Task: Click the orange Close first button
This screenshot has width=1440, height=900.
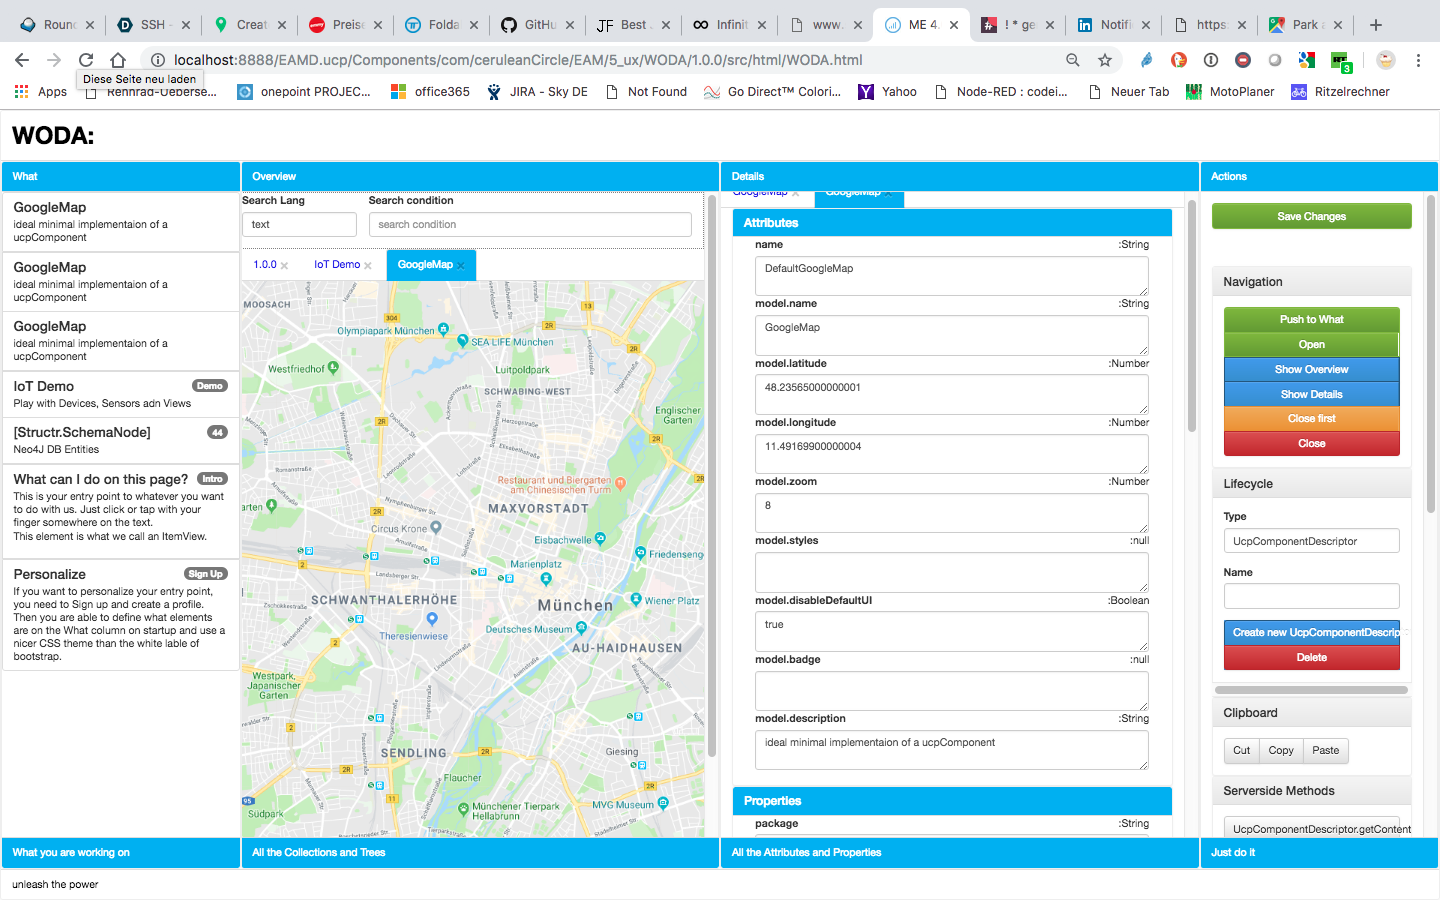Action: coord(1311,418)
